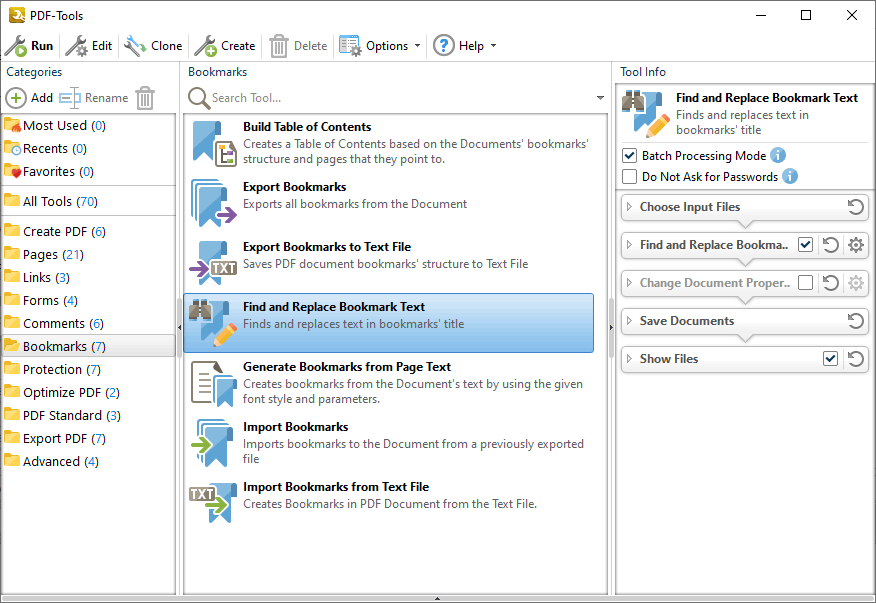Select the Protection category
The width and height of the screenshot is (876, 603).
coord(52,369)
